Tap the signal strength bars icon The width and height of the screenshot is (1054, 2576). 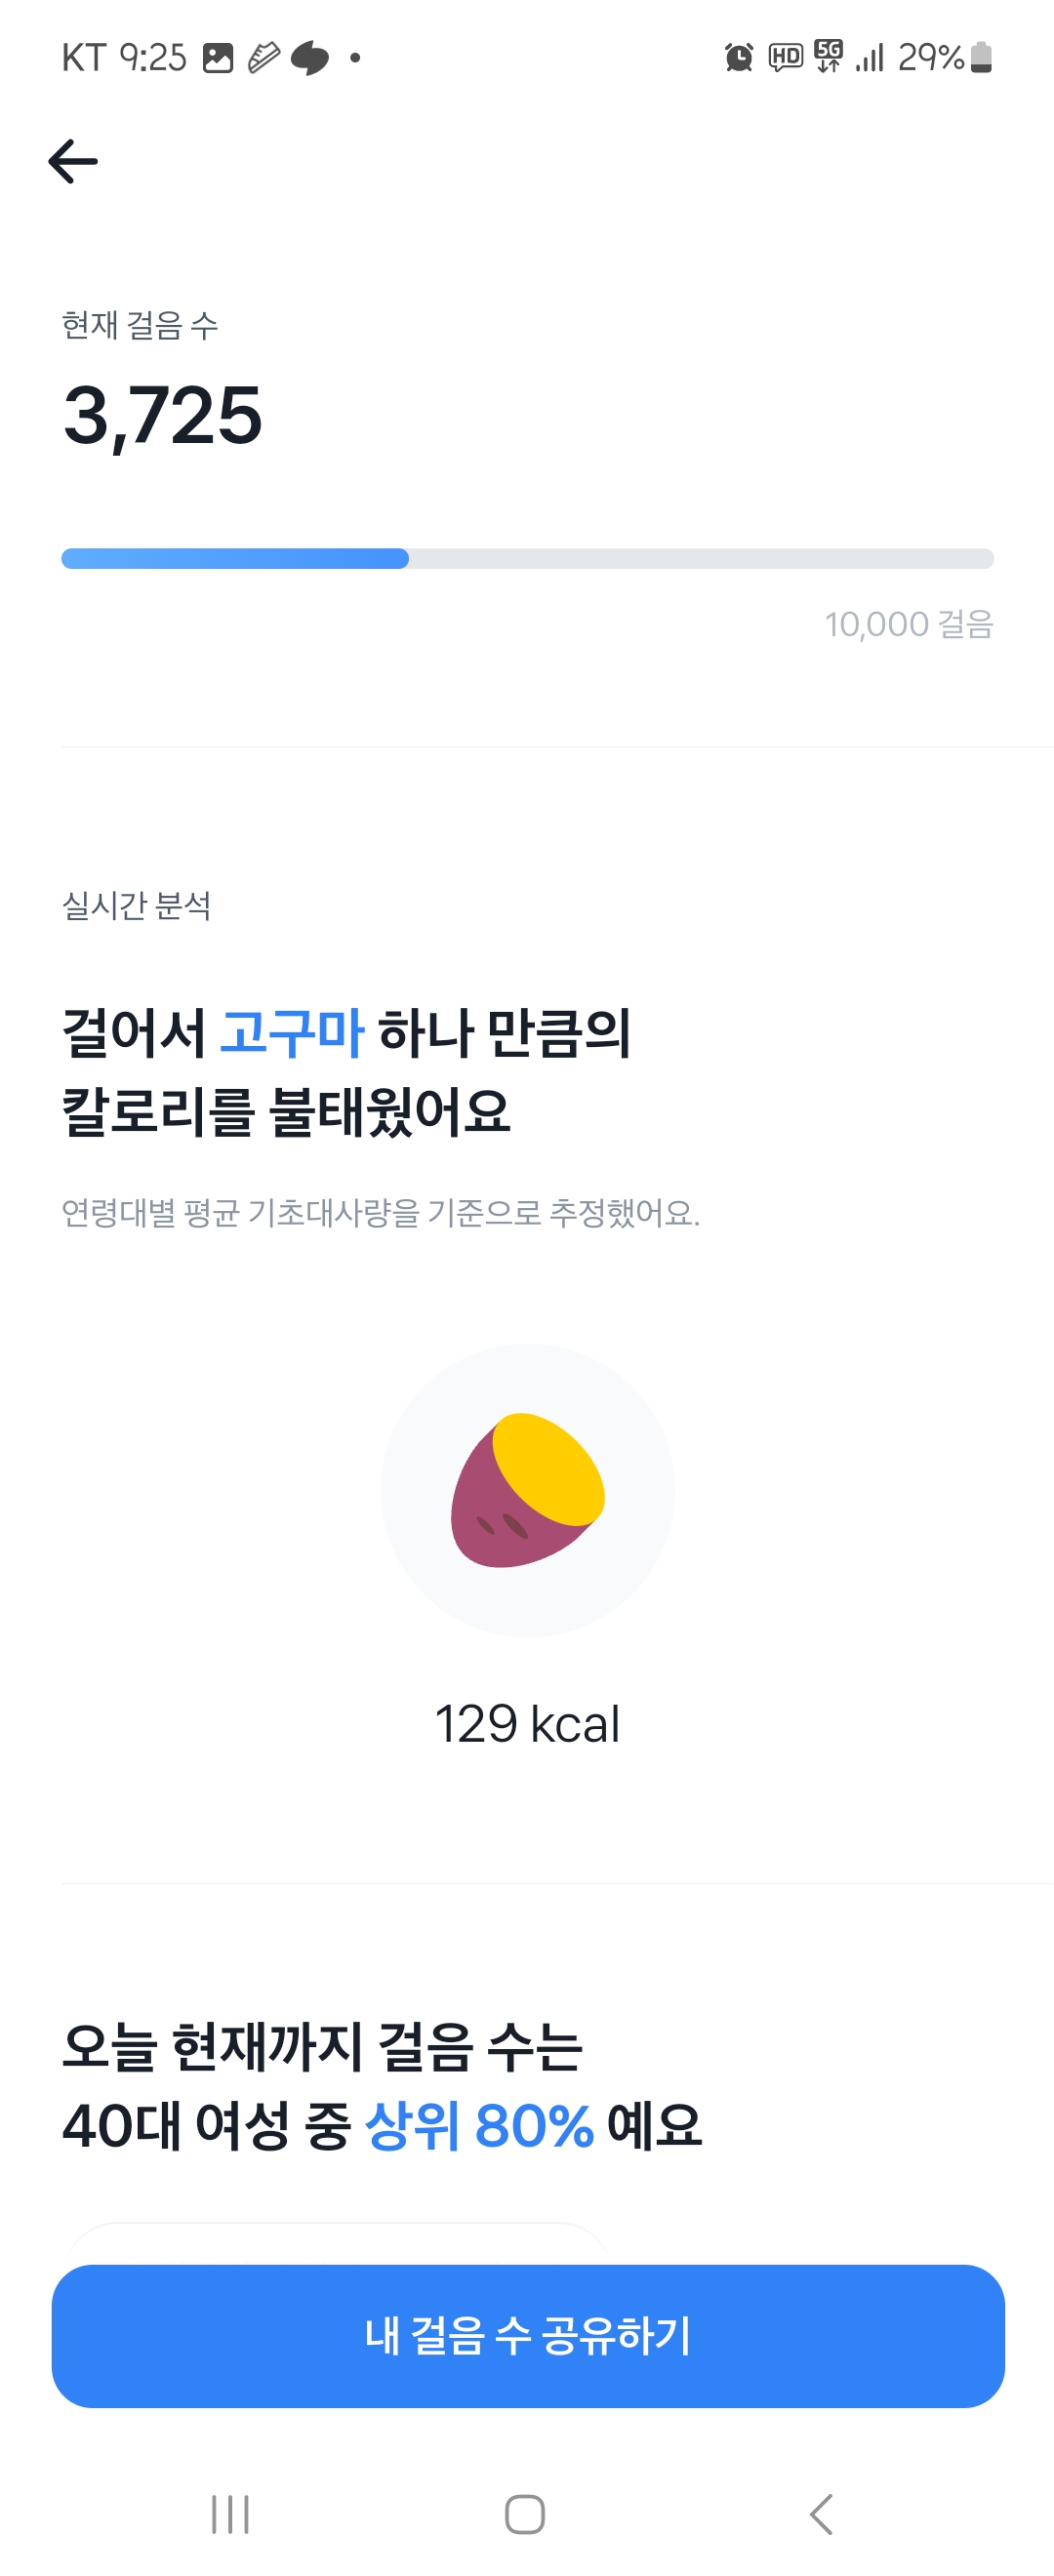tap(870, 57)
